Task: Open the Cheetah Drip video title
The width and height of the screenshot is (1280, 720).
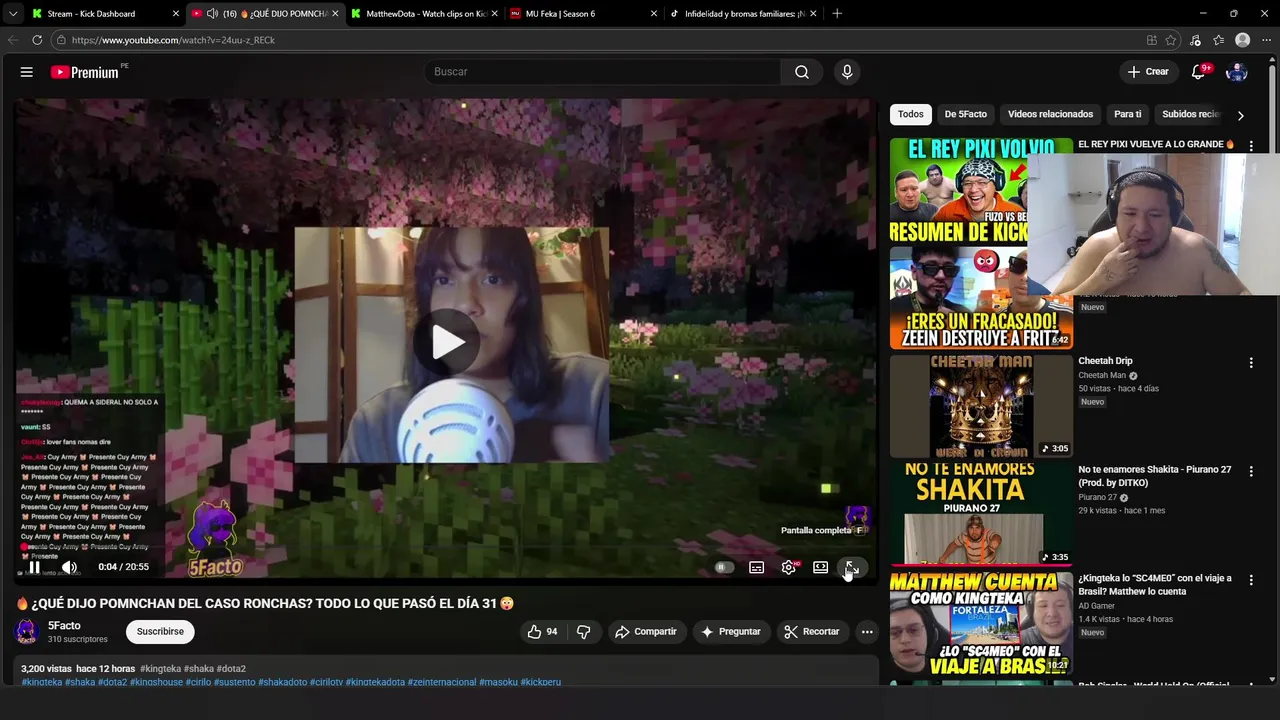Action: pos(1105,361)
